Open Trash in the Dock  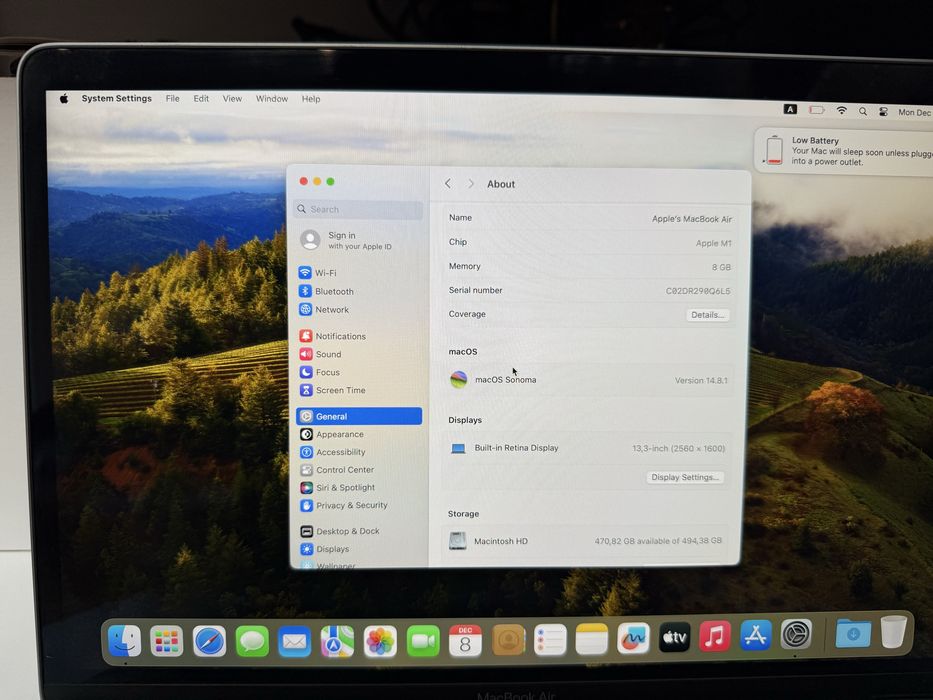pyautogui.click(x=893, y=632)
